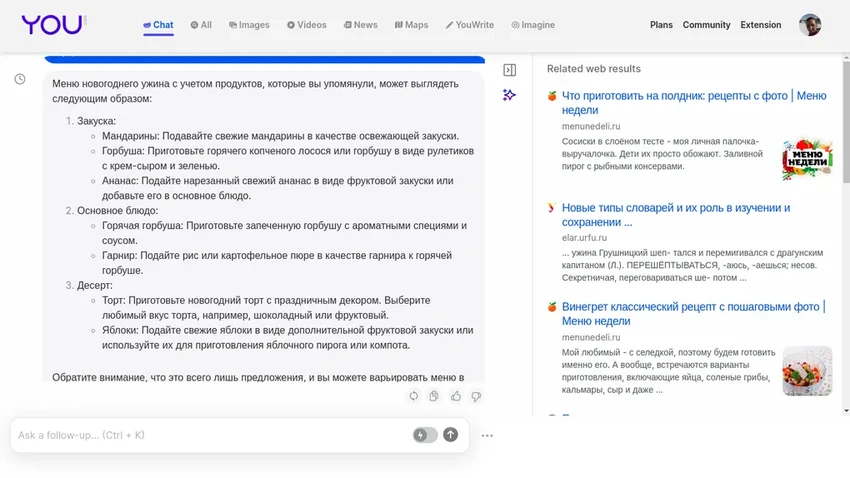Switch to the All tab
Screen dimensions: 850x478
(201, 25)
